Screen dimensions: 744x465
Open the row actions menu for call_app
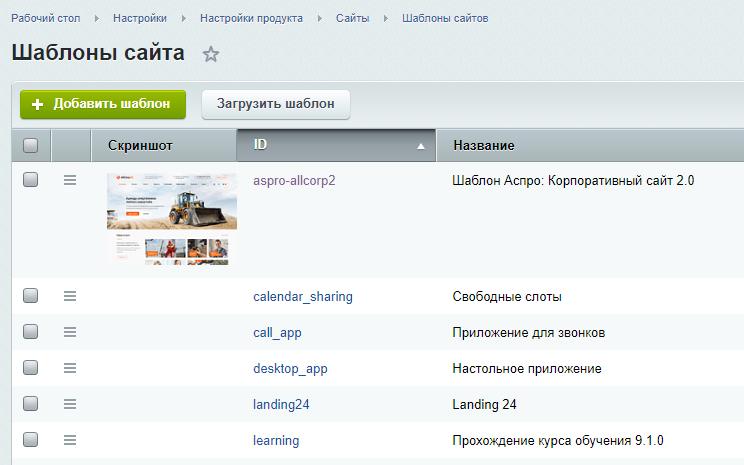click(x=70, y=332)
